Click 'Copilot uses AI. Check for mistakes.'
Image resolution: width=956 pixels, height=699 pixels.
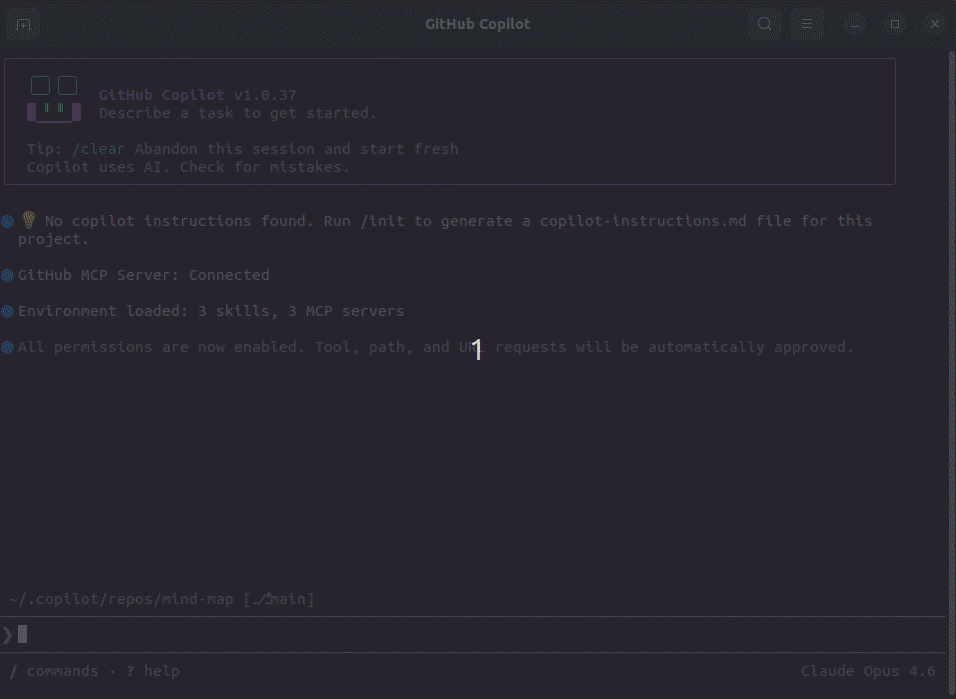[x=188, y=167]
